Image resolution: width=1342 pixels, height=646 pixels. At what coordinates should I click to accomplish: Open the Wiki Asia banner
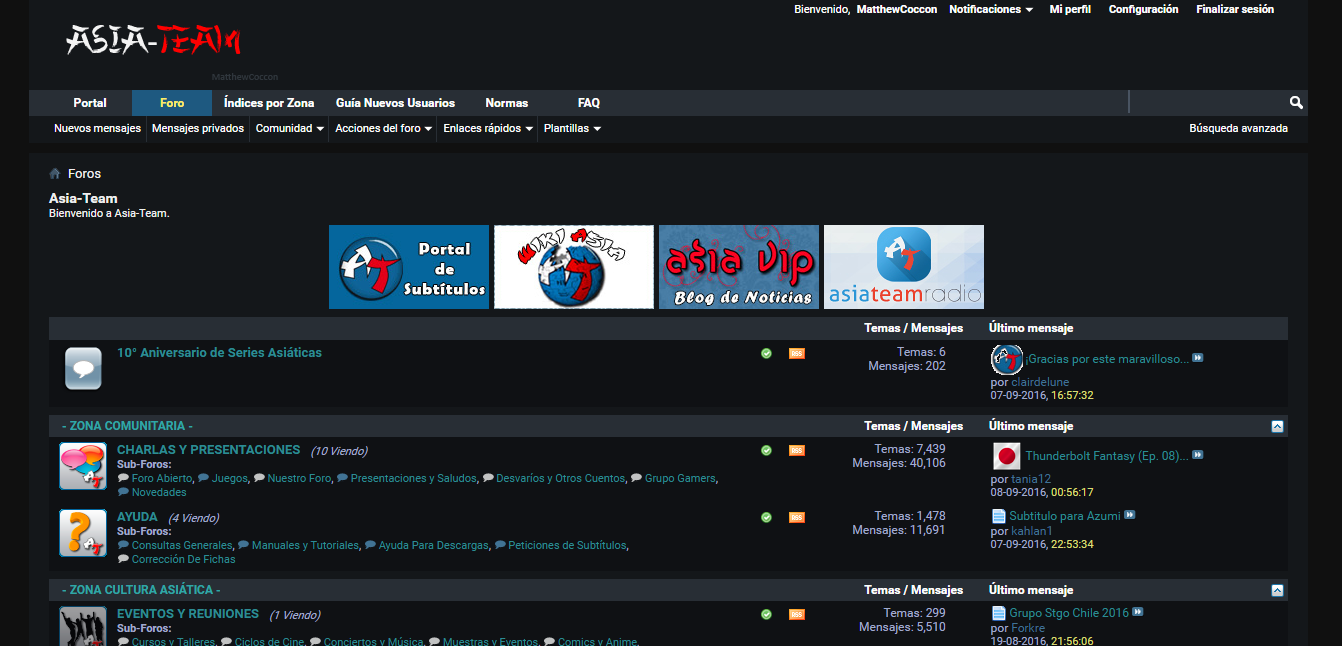pos(574,267)
